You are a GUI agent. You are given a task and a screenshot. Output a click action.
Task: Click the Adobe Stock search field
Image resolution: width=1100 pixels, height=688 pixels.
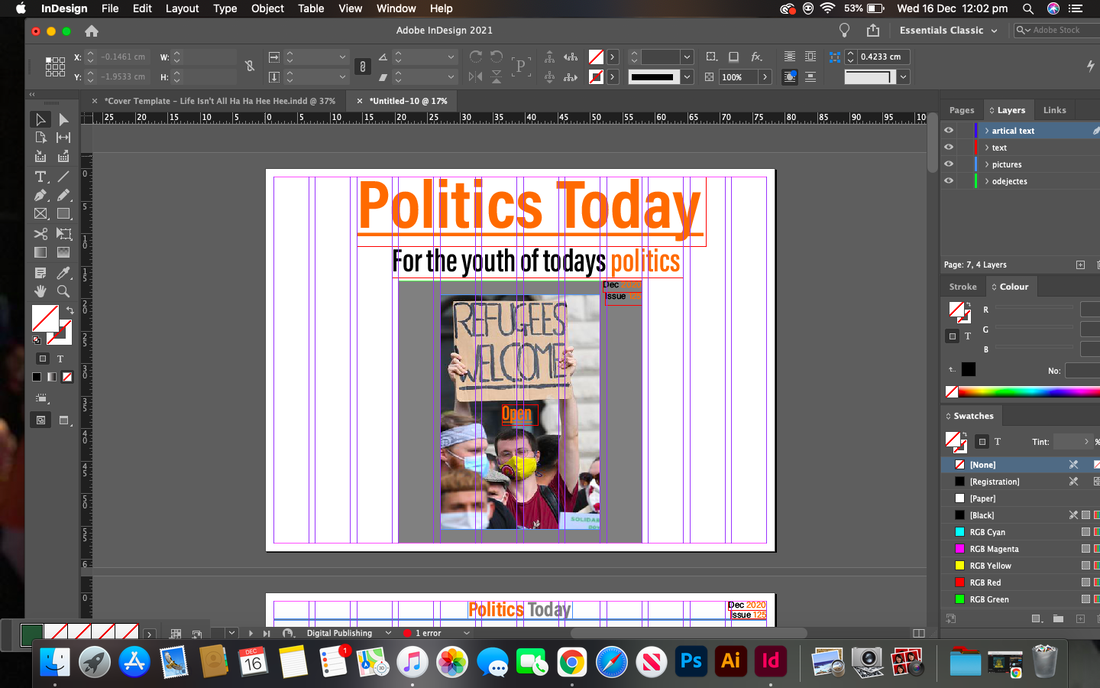coord(1058,30)
